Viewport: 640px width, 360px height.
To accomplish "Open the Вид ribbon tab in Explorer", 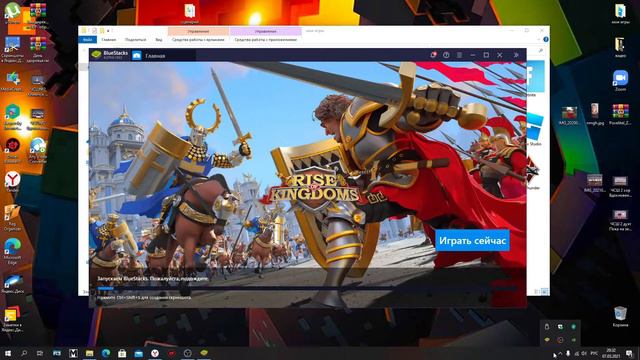I will point(159,40).
